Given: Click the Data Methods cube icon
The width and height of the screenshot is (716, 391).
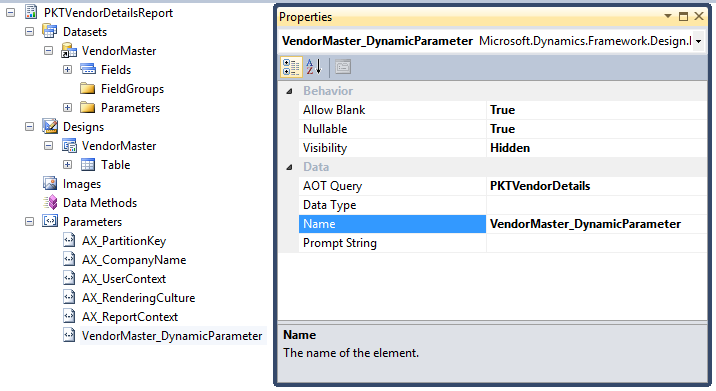Looking at the screenshot, I should pos(51,203).
